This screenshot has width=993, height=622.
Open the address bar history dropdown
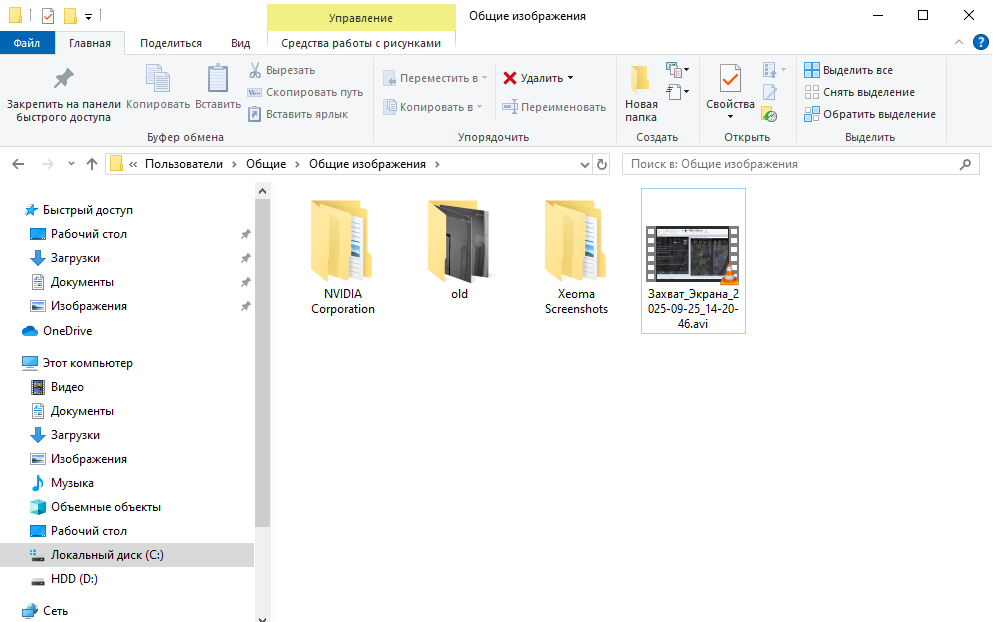coord(584,164)
